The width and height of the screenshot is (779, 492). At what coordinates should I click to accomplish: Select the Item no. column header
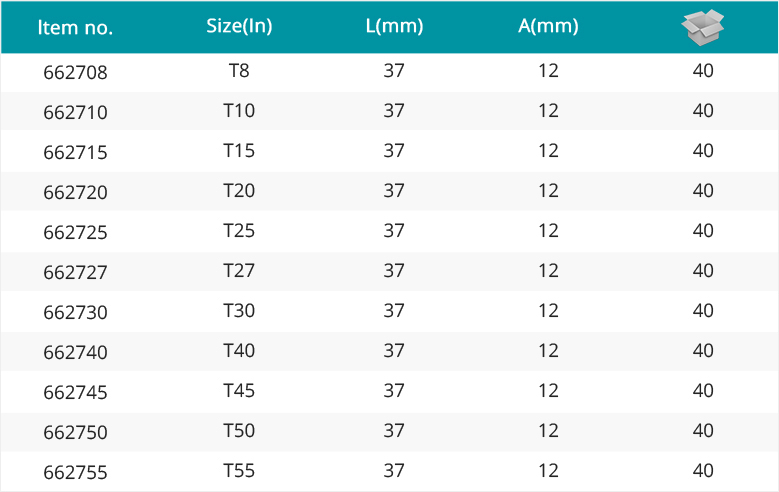(76, 27)
